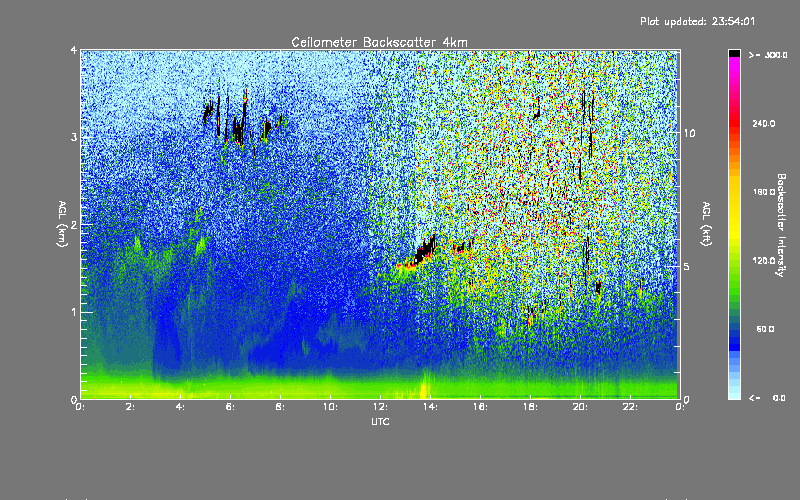Click the '5' tick on the kft axis
Screen dimensions: 800x500
[687, 266]
